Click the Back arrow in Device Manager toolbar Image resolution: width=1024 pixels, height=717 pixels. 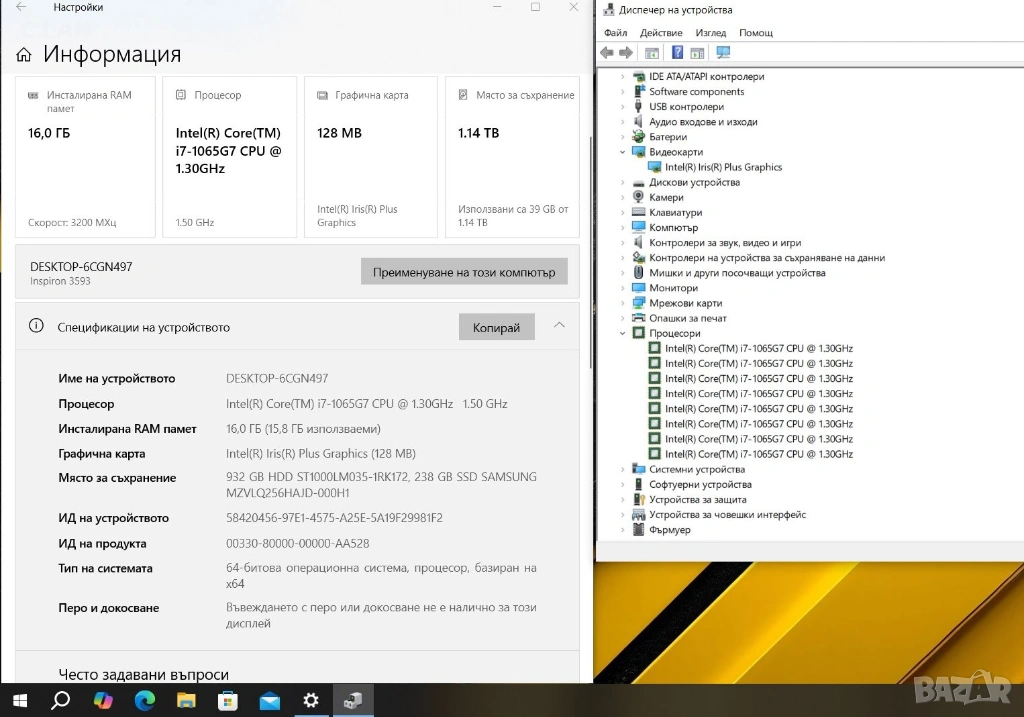(x=607, y=53)
